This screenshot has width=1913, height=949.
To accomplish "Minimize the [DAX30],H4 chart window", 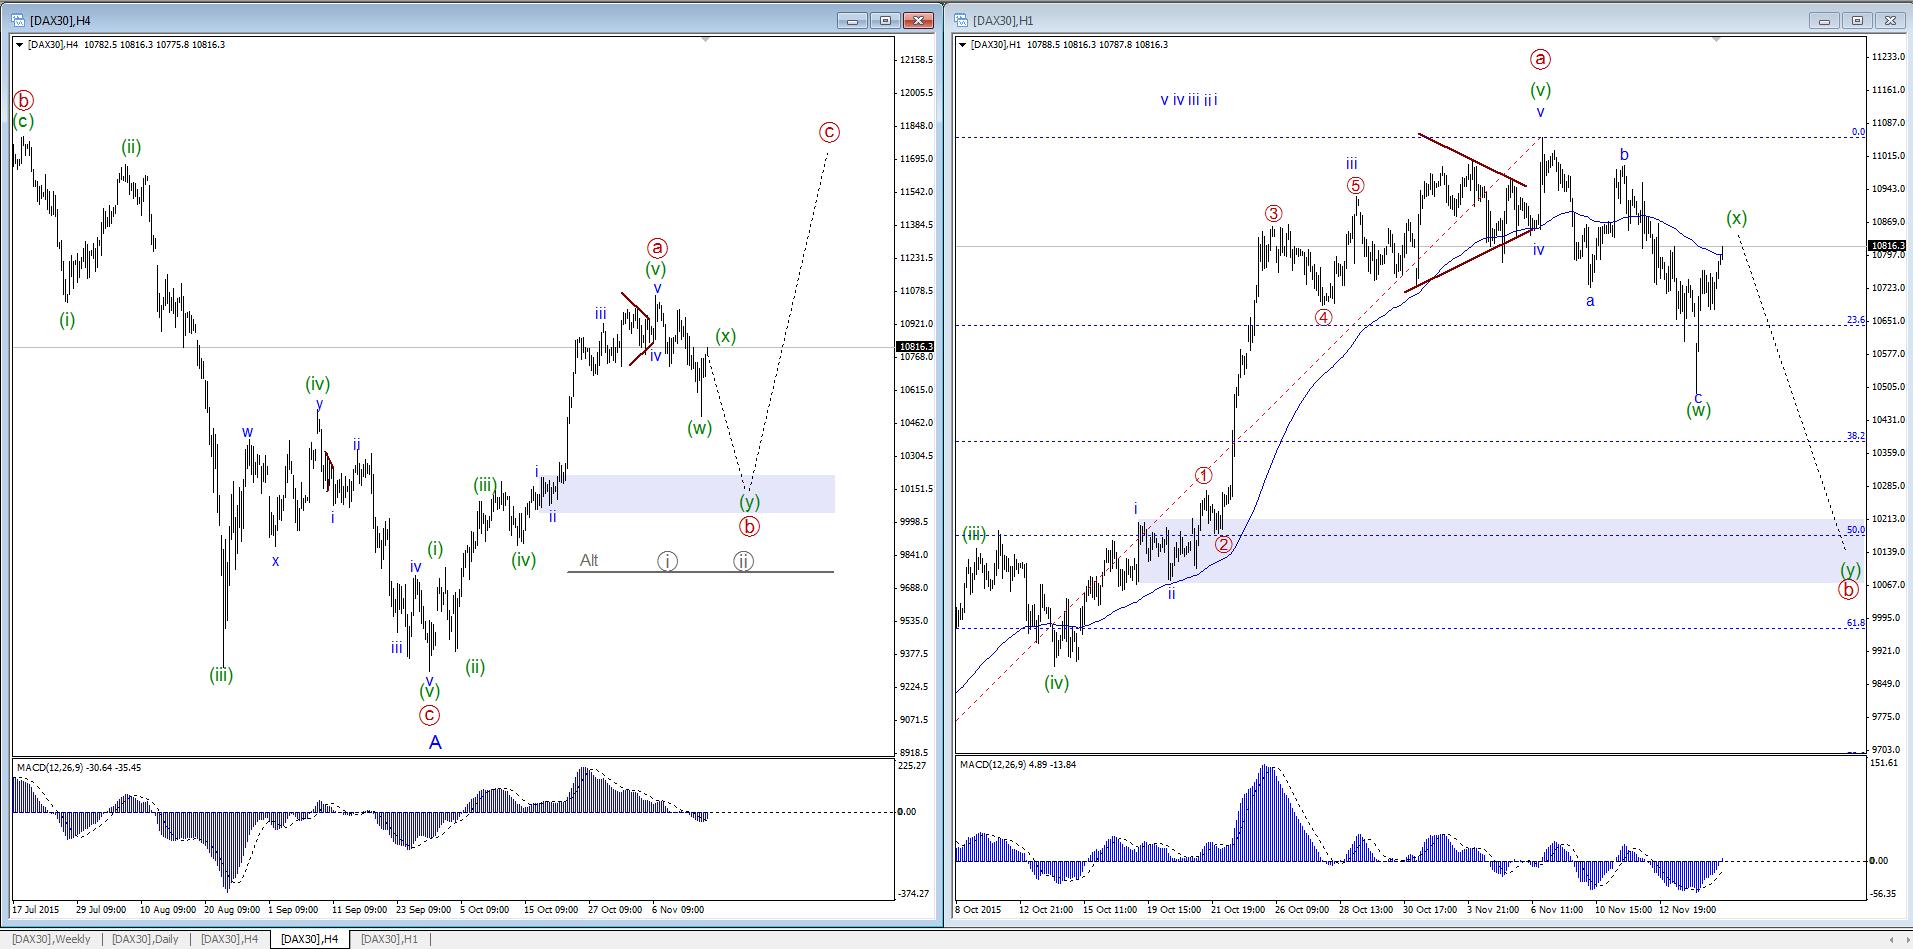I will pos(853,20).
